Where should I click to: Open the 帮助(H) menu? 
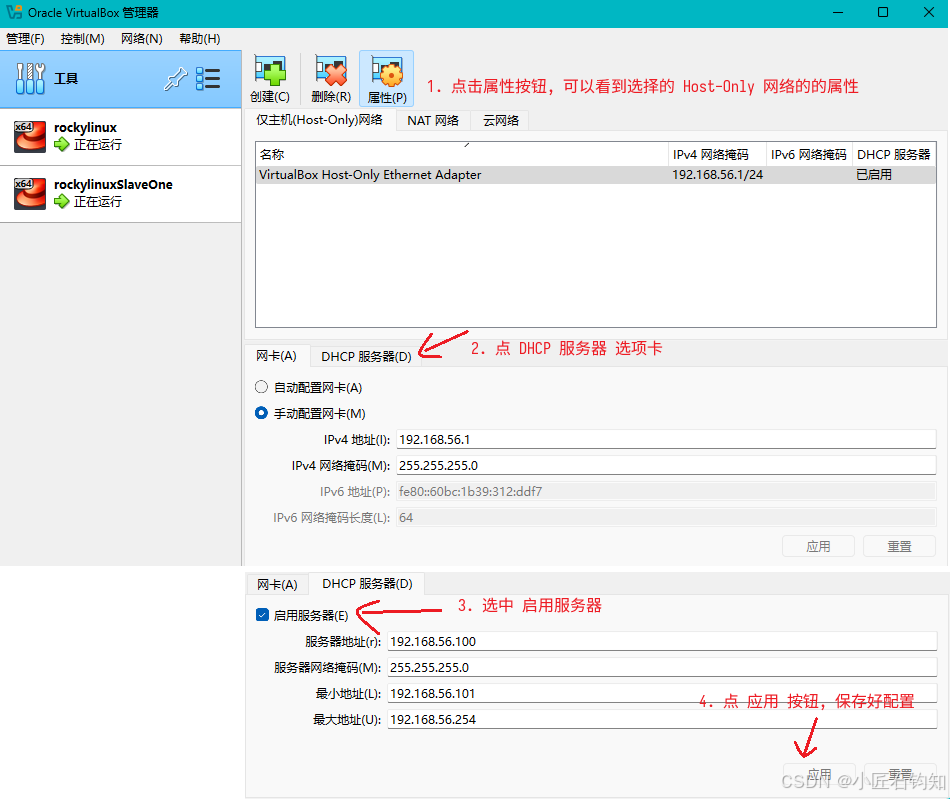click(x=199, y=39)
